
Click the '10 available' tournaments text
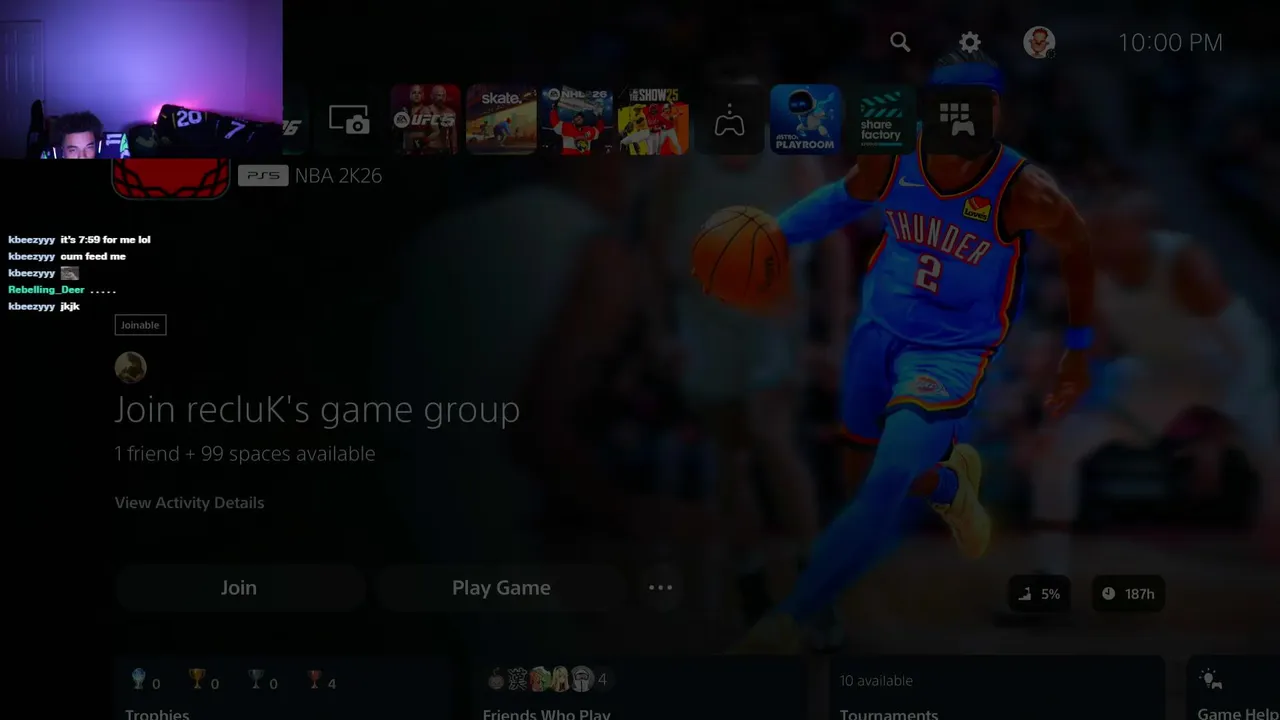click(x=876, y=681)
